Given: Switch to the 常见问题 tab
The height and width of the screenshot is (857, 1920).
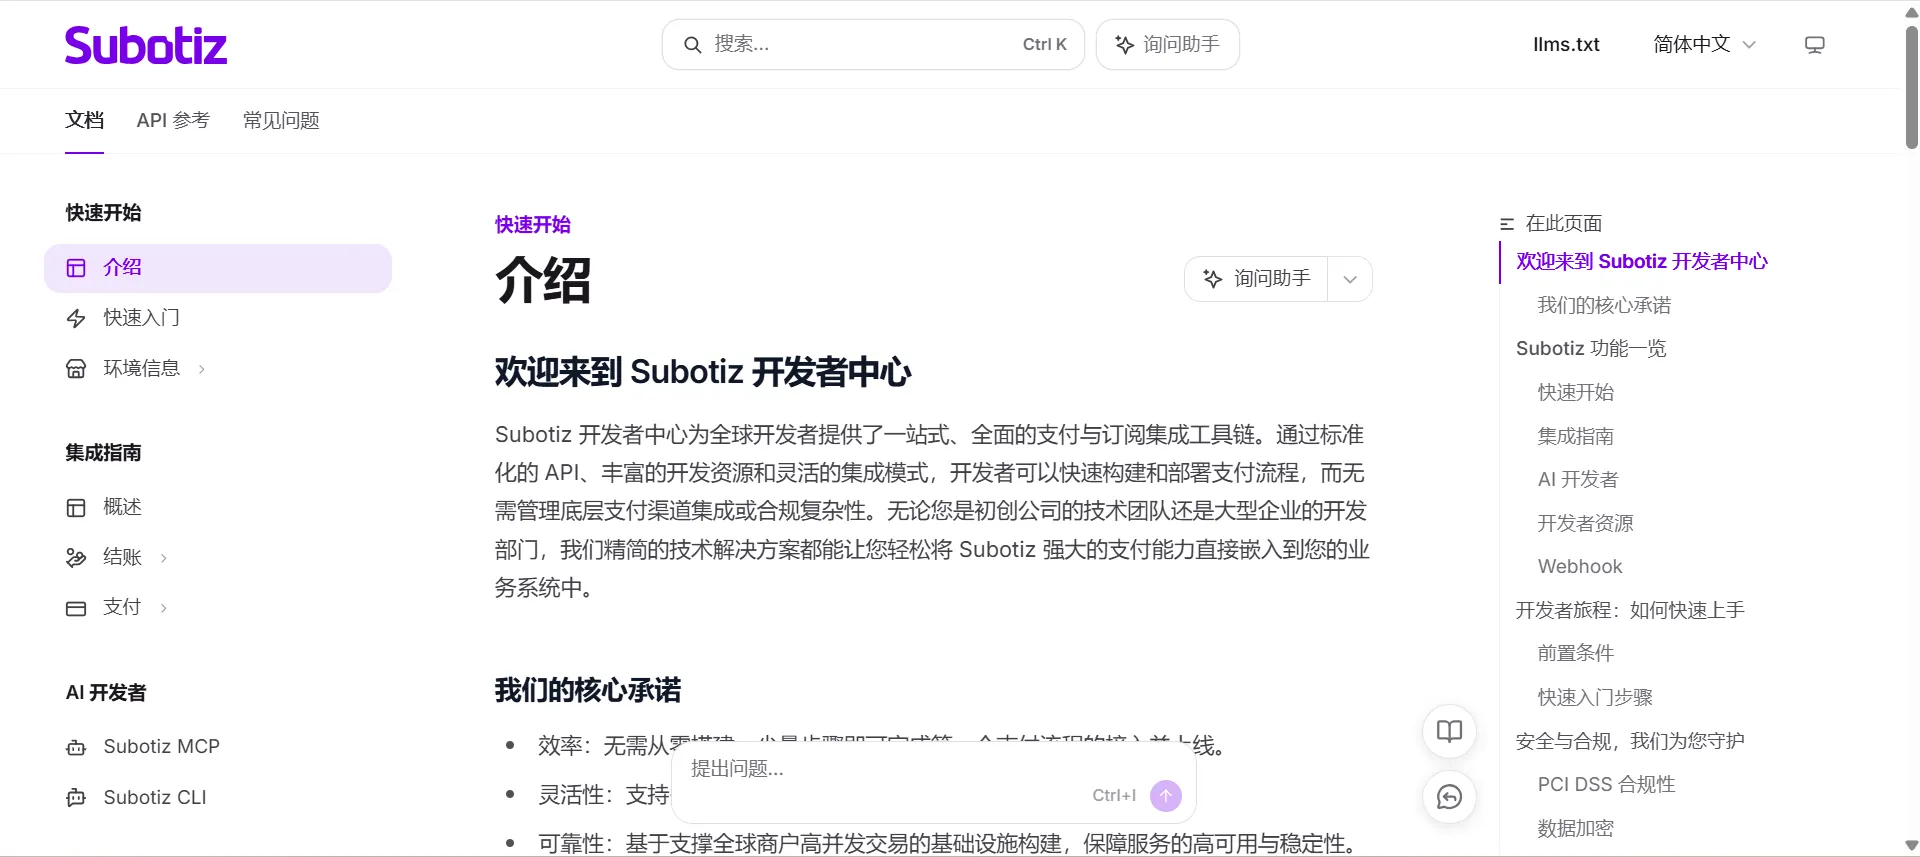Looking at the screenshot, I should point(281,121).
